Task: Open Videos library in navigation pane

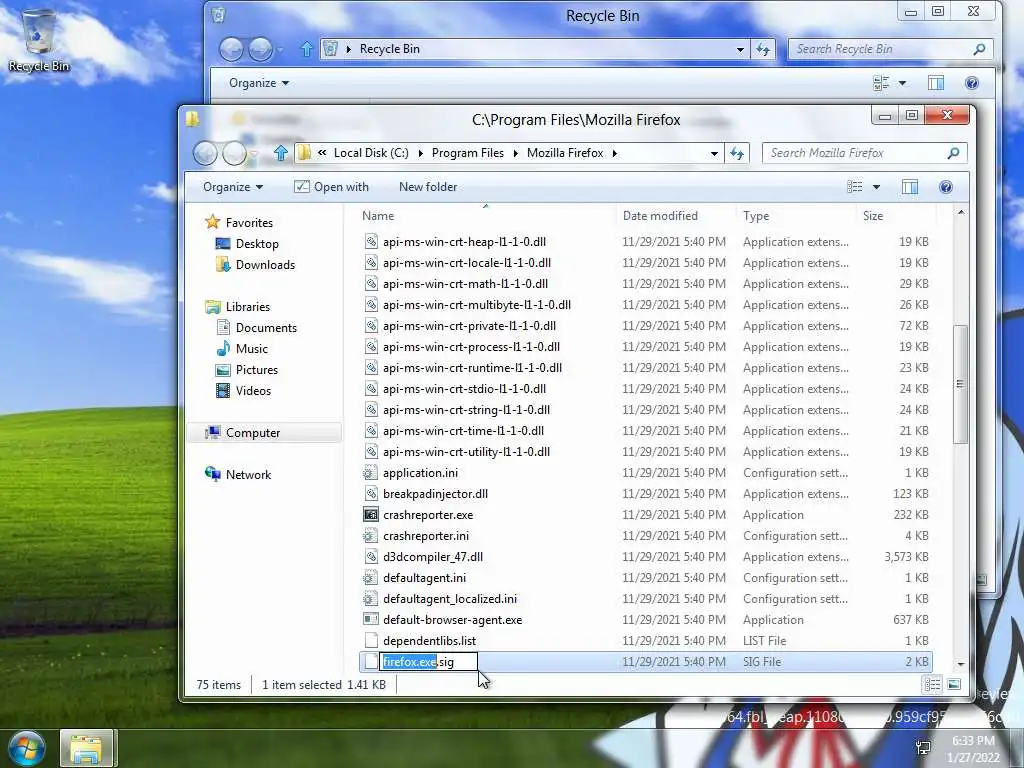Action: point(253,391)
